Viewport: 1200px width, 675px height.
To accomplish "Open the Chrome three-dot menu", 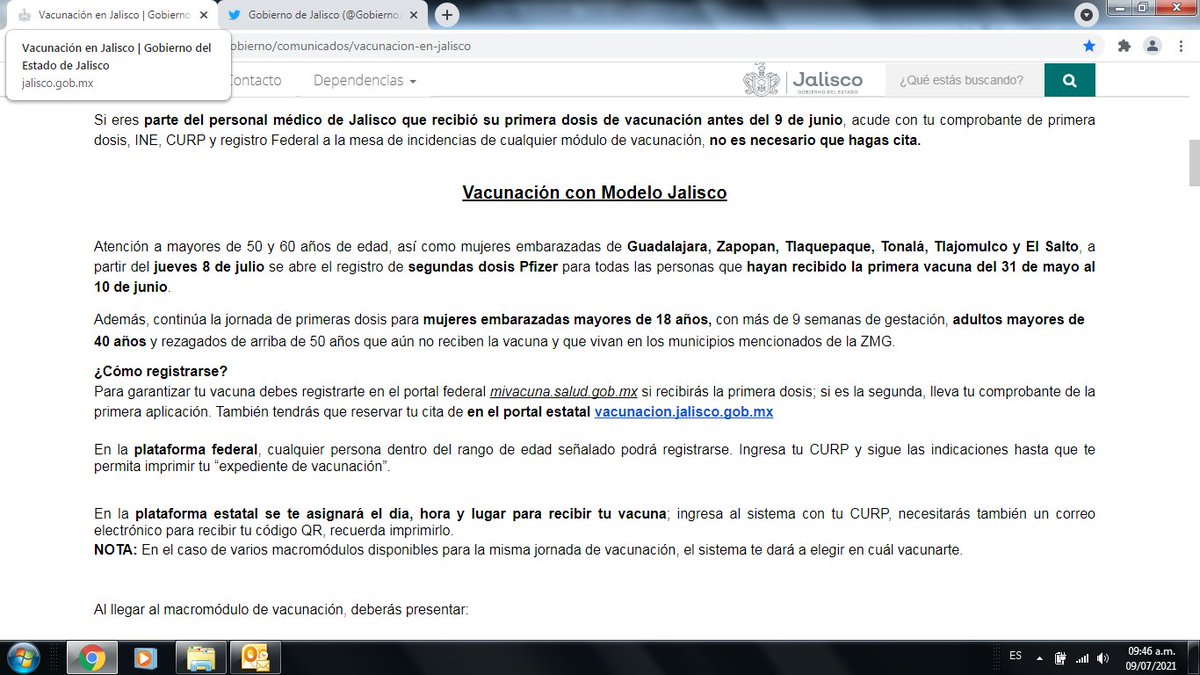I will pos(1183,46).
